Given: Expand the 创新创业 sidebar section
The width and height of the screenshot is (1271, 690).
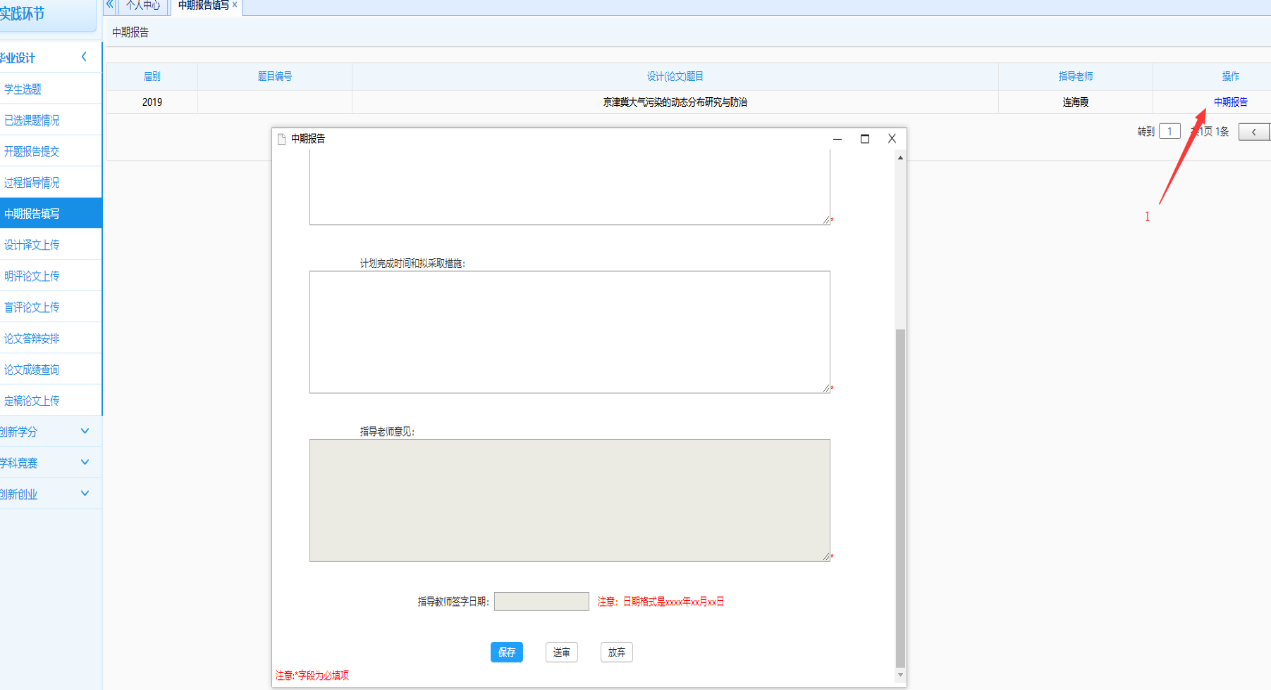Looking at the screenshot, I should [84, 493].
